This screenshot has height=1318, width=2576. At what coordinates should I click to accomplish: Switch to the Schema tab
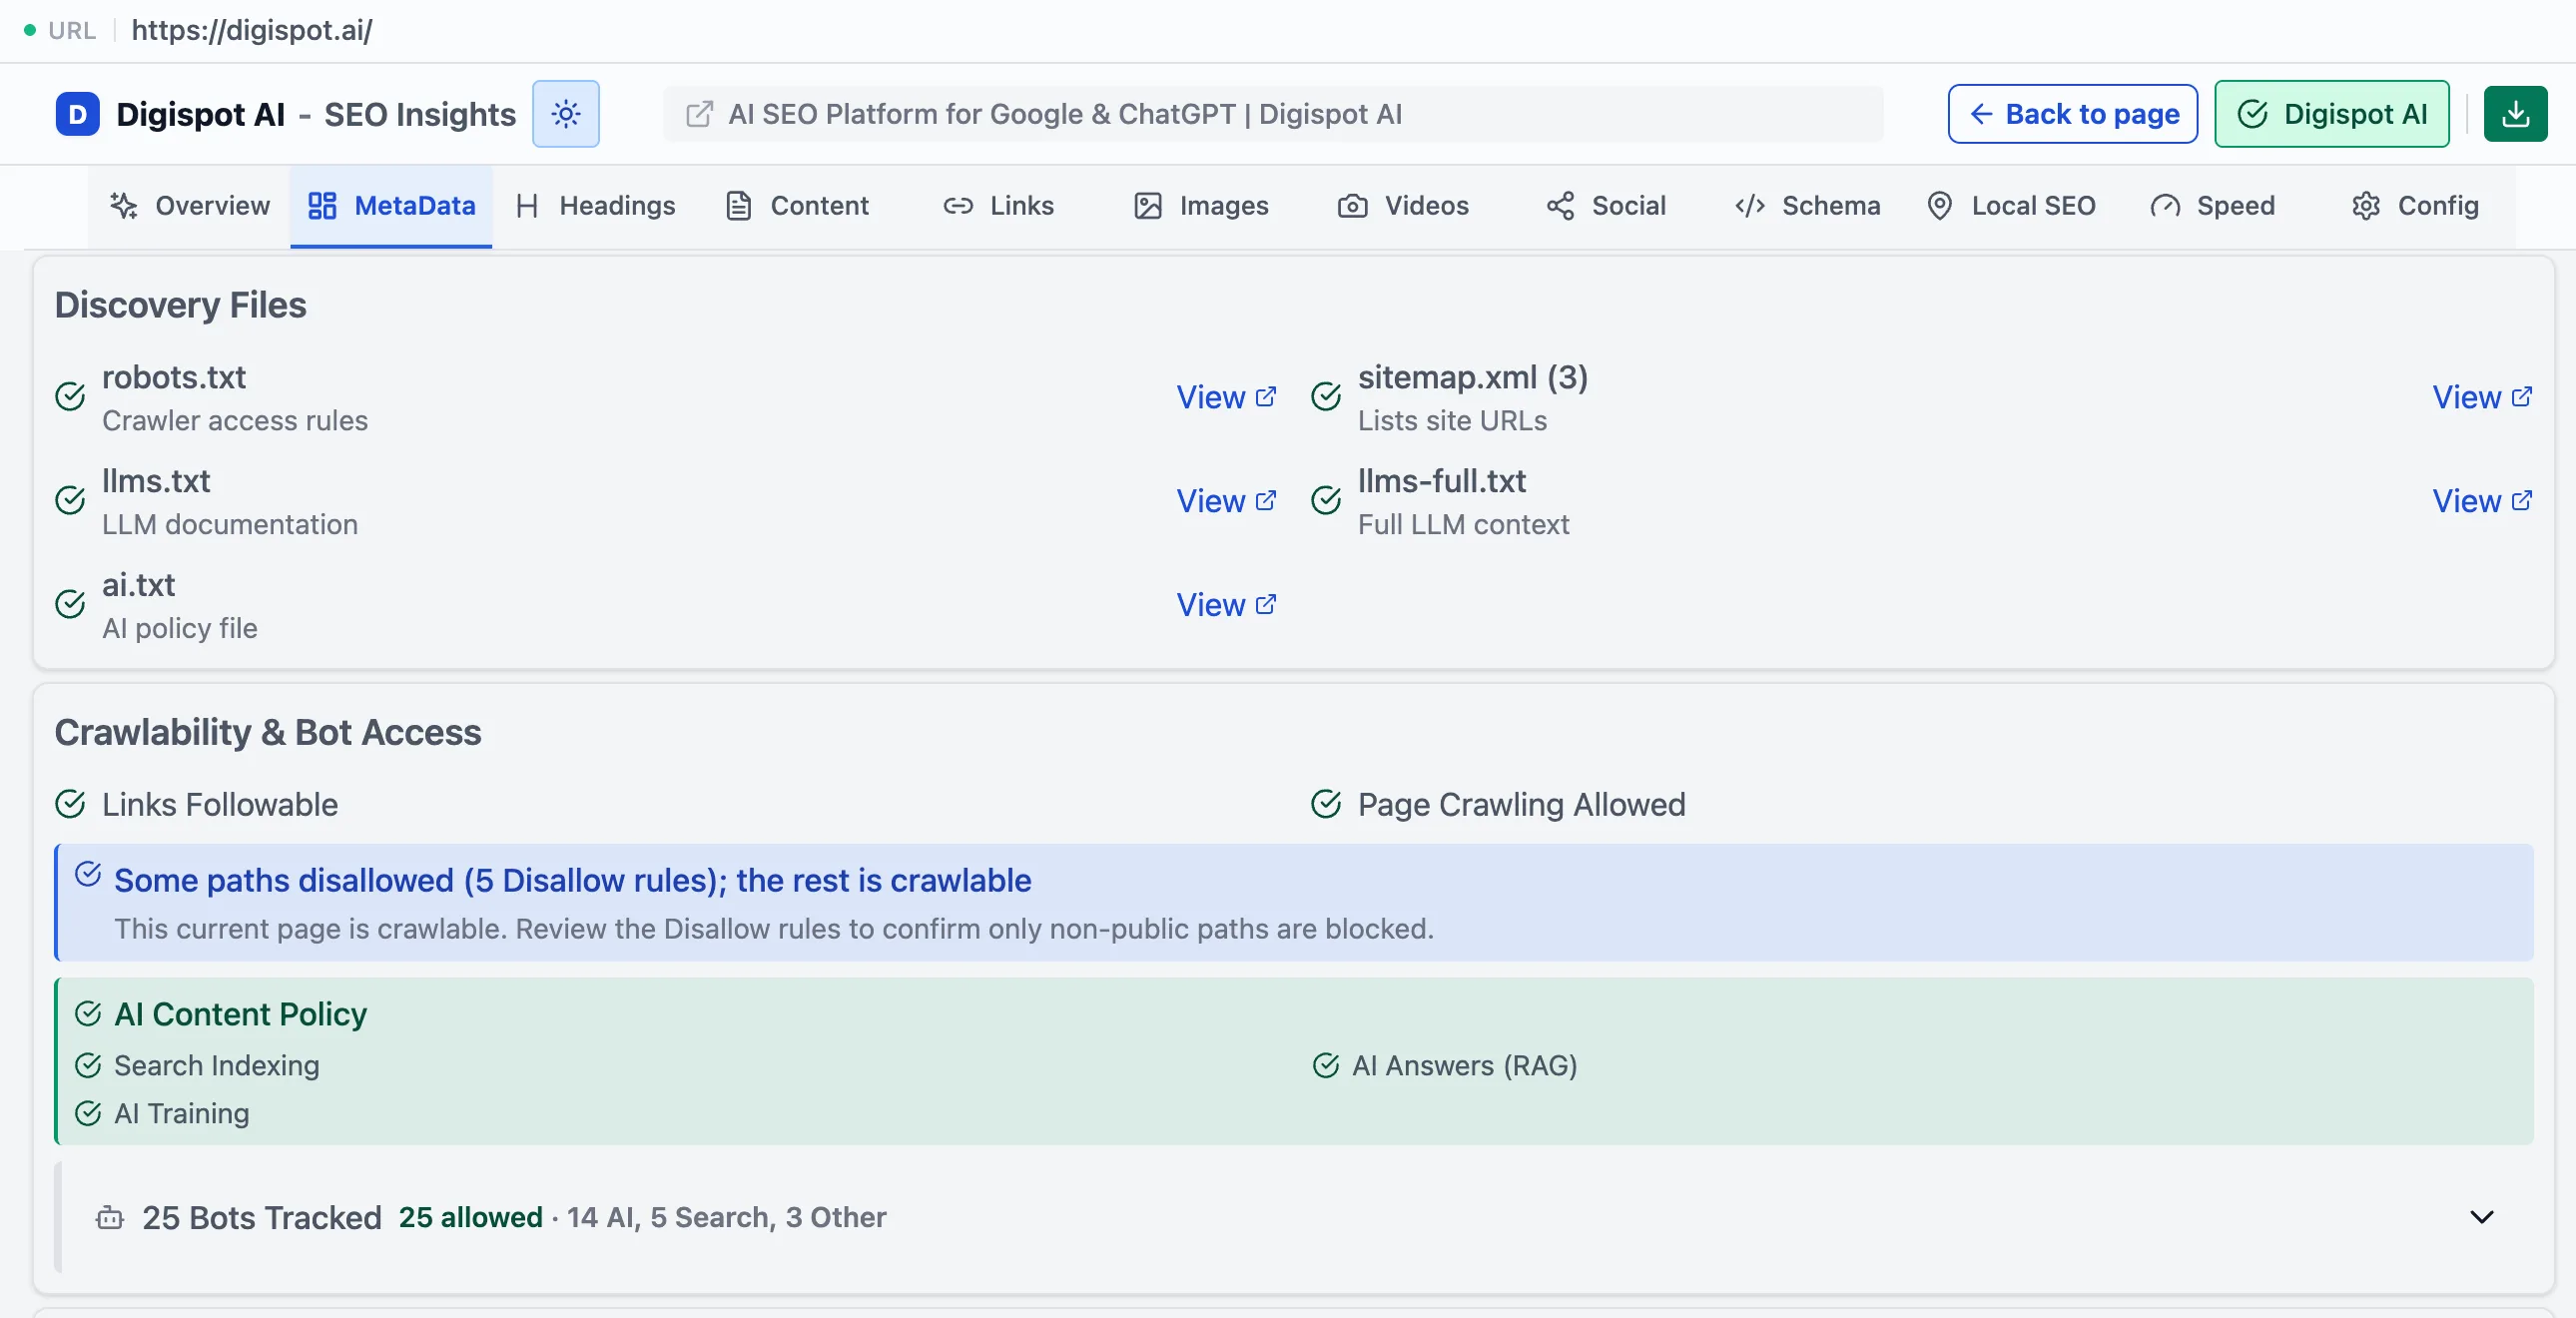[x=1808, y=206]
